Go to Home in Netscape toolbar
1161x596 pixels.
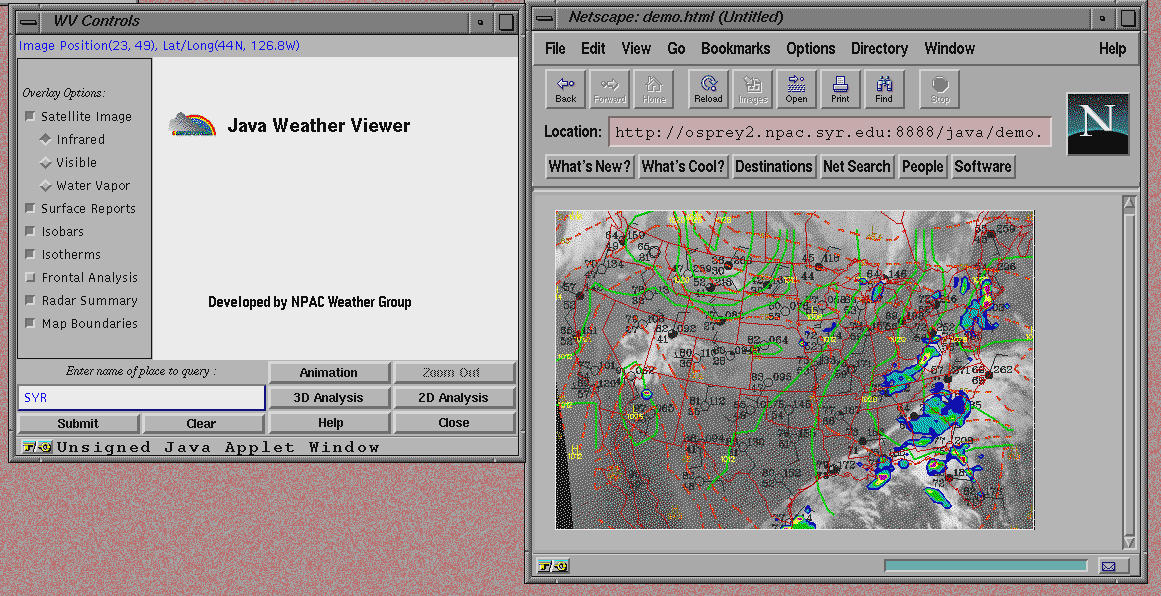[x=655, y=89]
